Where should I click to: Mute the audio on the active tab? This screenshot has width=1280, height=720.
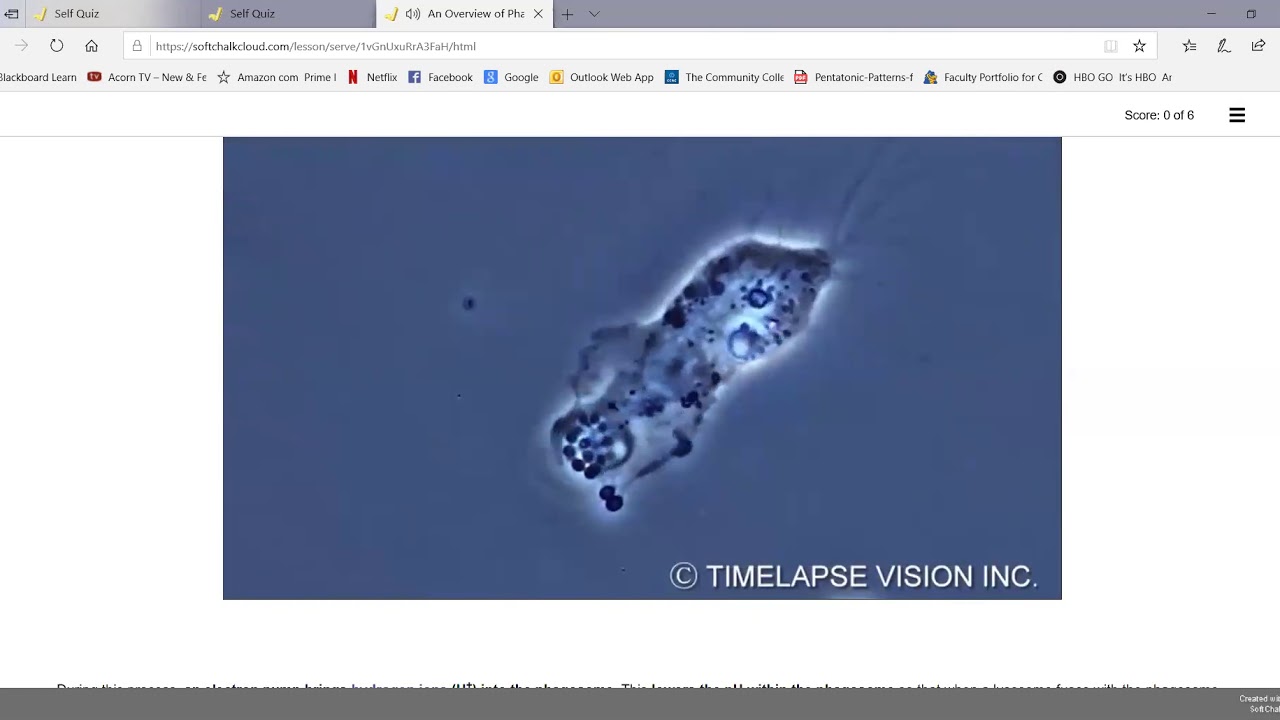[x=413, y=14]
